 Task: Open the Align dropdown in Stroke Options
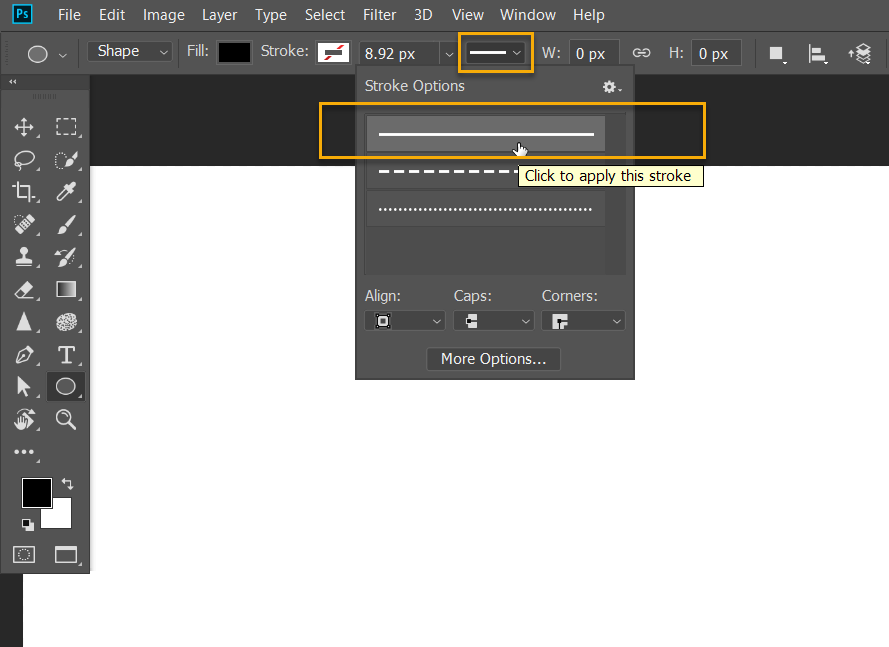tap(404, 320)
